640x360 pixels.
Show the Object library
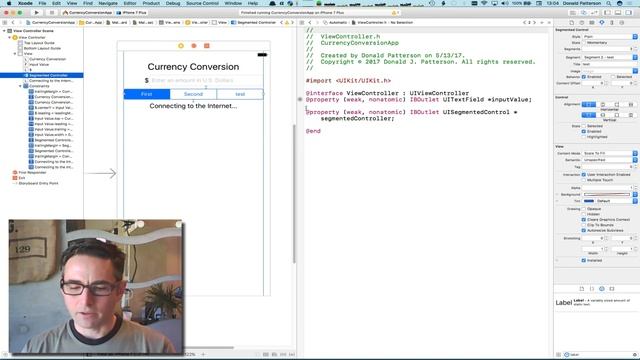[602, 289]
